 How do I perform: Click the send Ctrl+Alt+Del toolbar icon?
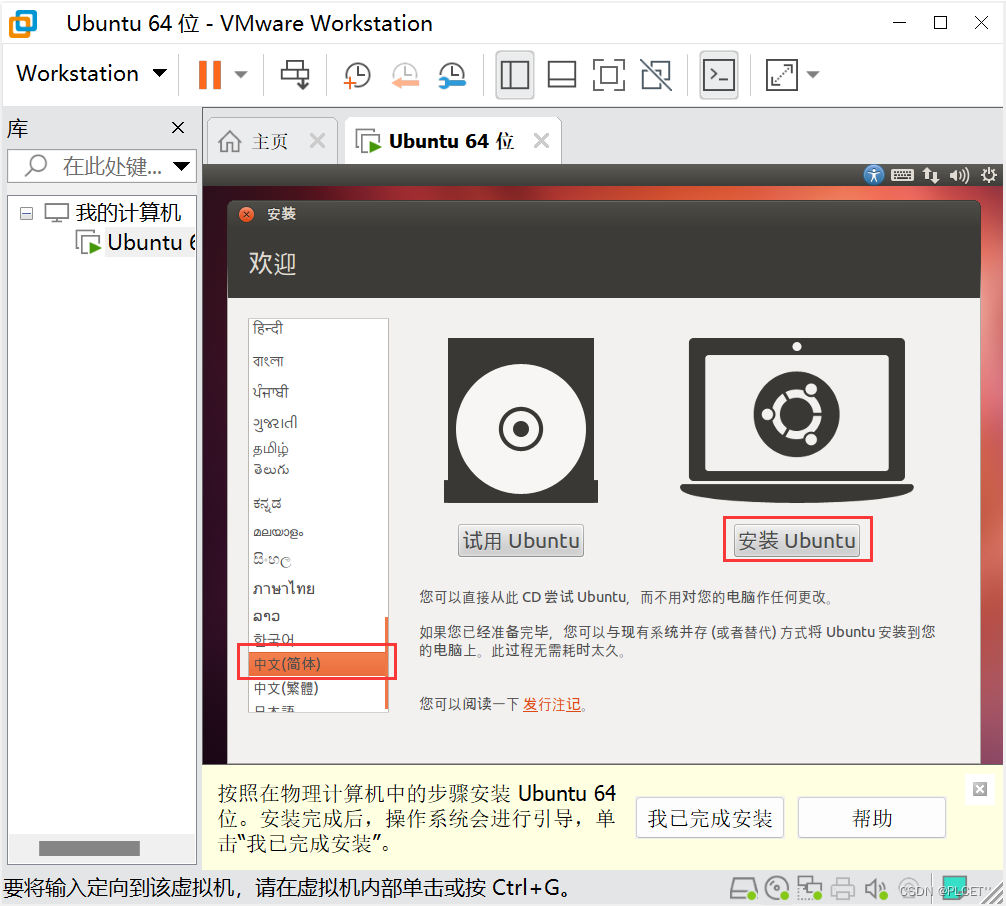click(295, 74)
